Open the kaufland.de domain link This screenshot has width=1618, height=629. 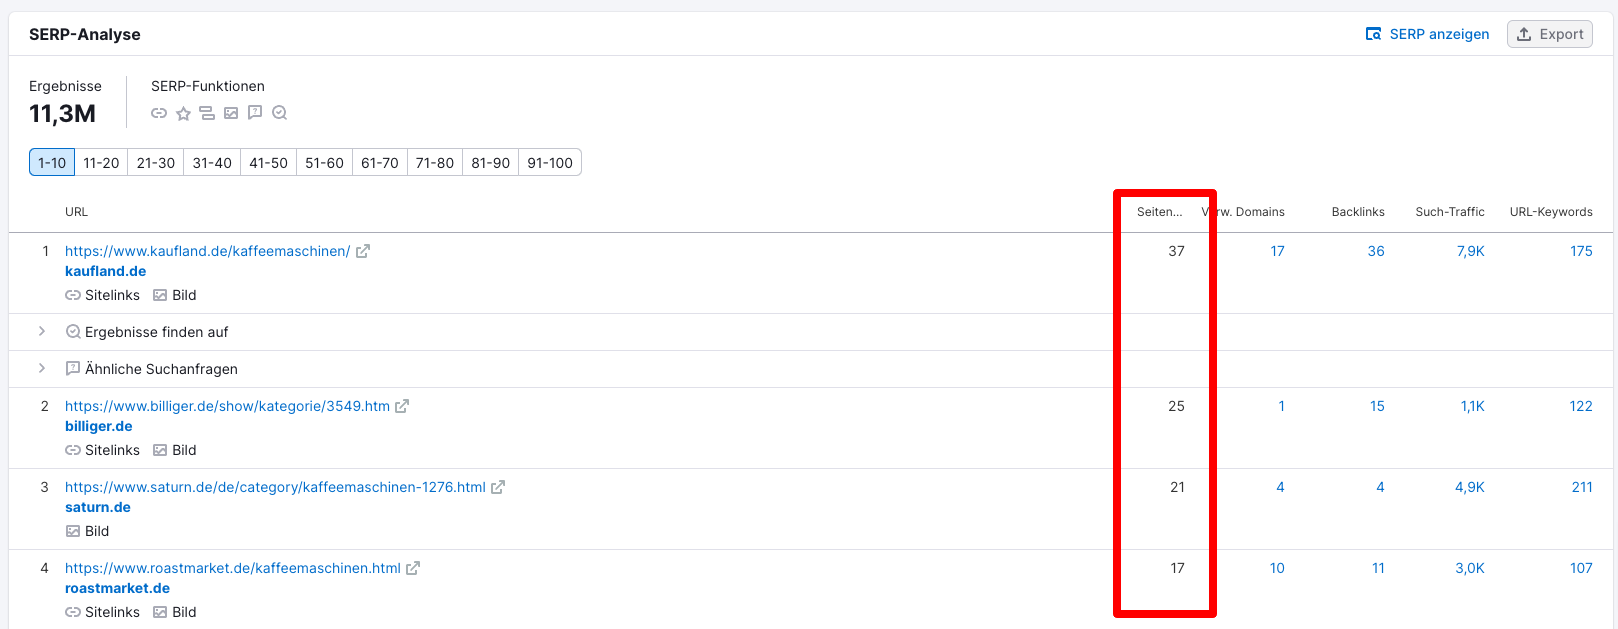tap(105, 271)
